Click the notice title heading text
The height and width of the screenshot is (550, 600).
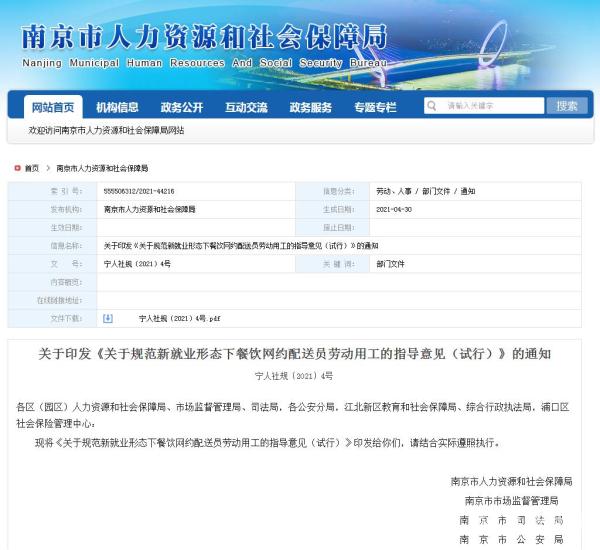click(294, 354)
